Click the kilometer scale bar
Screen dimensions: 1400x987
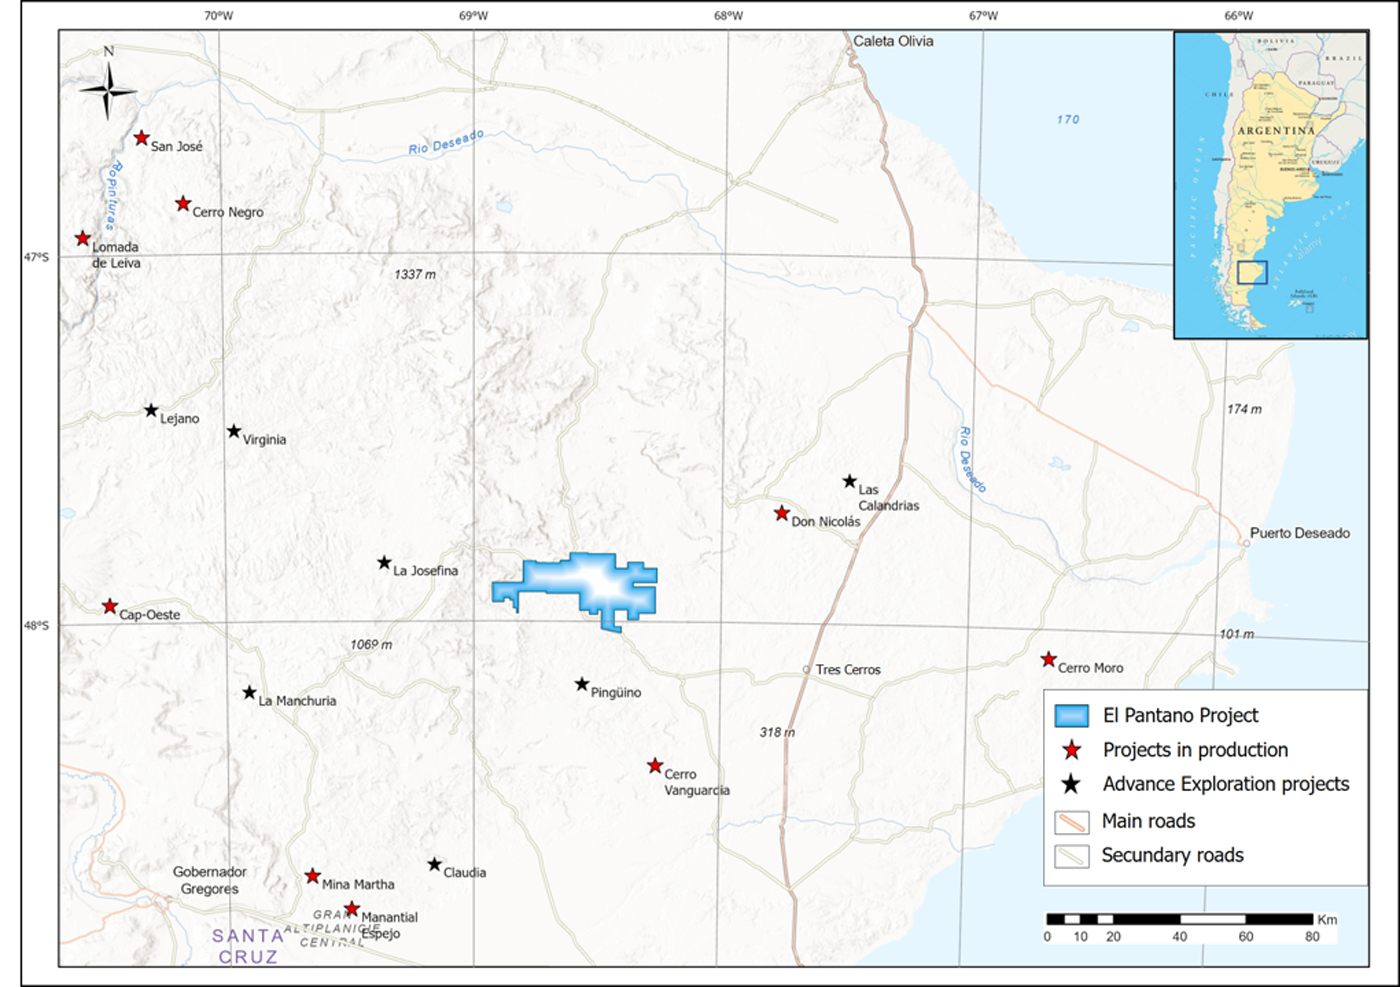1180,919
